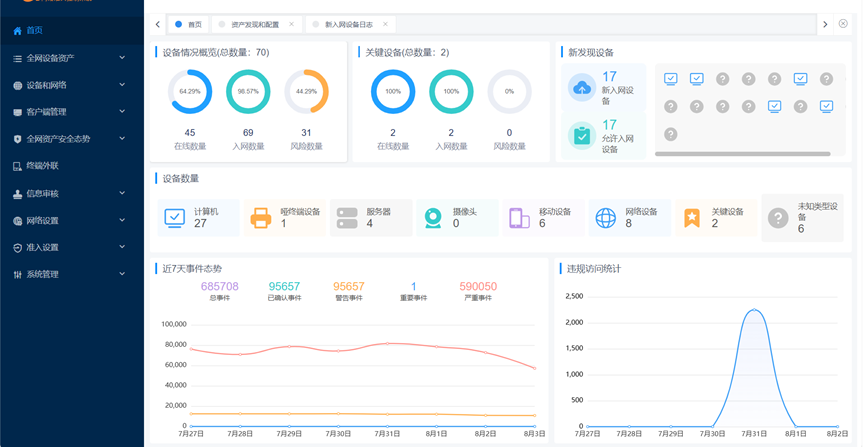Click the 685708 总事件 figure
Viewport: 864px width, 447px height.
[x=220, y=287]
